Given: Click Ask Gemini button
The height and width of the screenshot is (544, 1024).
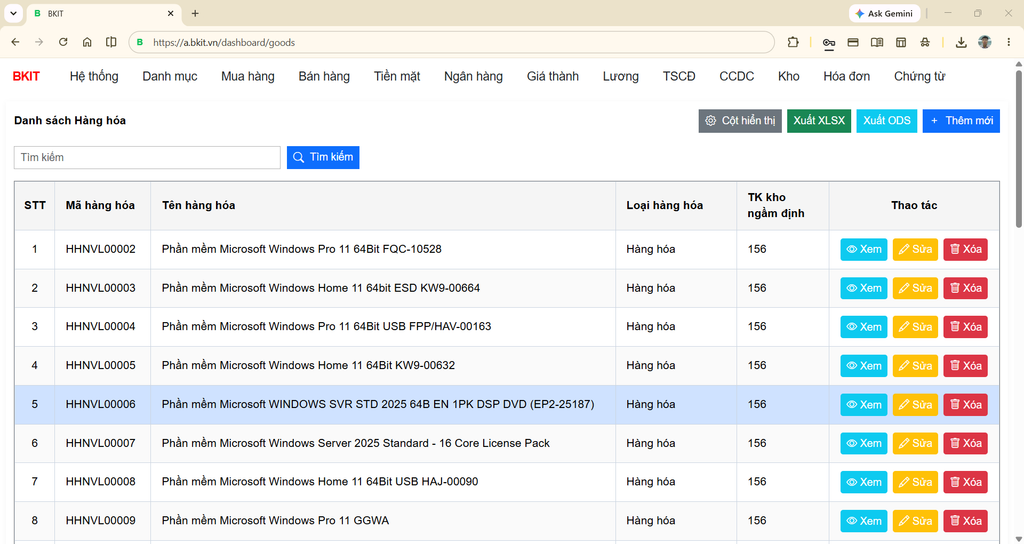Looking at the screenshot, I should click(885, 13).
